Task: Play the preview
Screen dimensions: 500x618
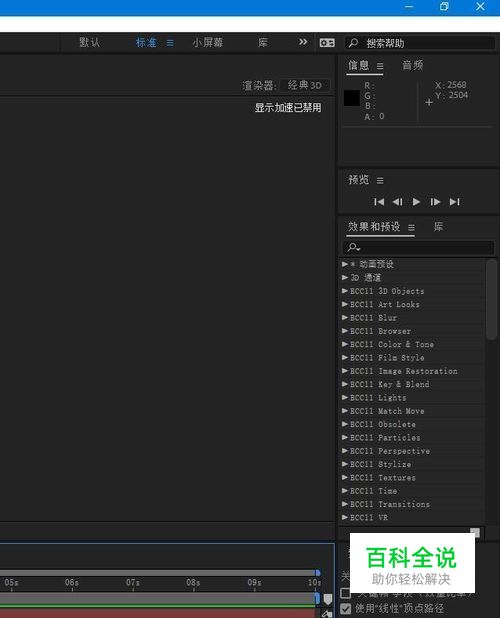Action: 416,202
